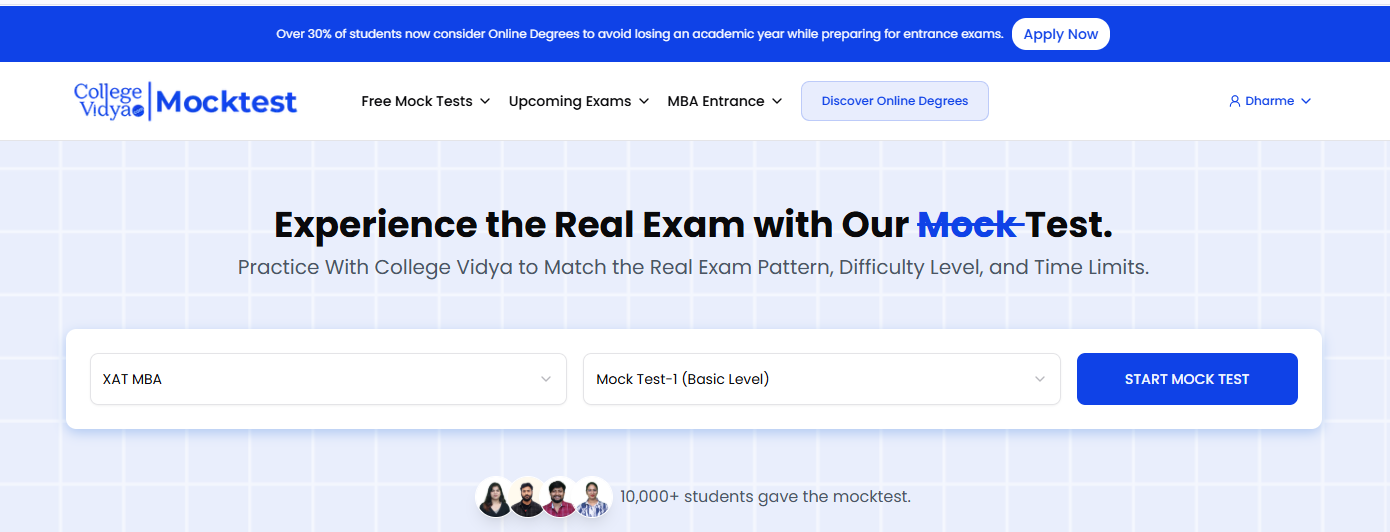
Task: Open the XAT MBA exam dropdown
Action: point(328,379)
